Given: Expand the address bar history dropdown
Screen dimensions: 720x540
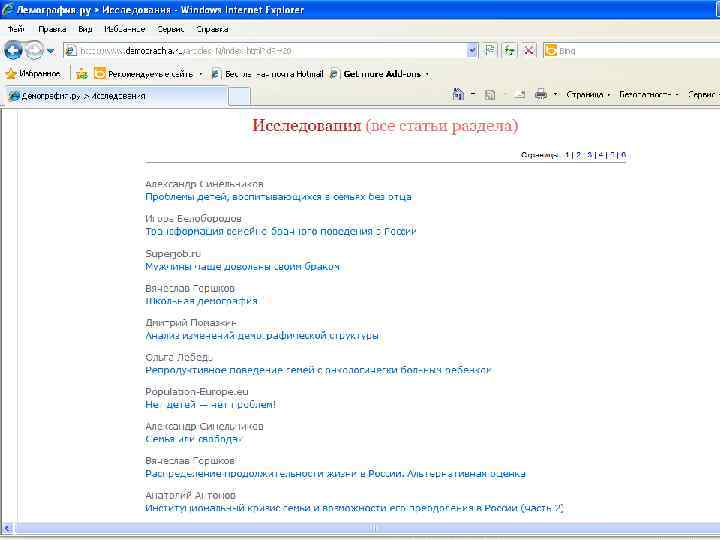Looking at the screenshot, I should [x=472, y=51].
